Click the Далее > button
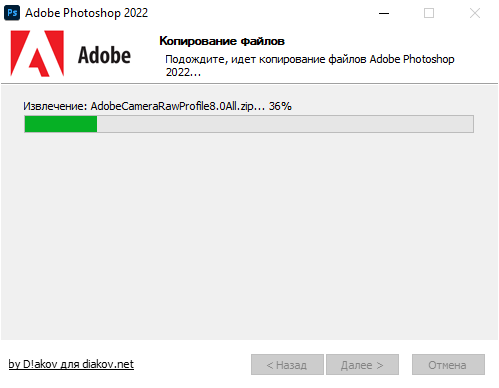This screenshot has width=499, height=388. [362, 365]
